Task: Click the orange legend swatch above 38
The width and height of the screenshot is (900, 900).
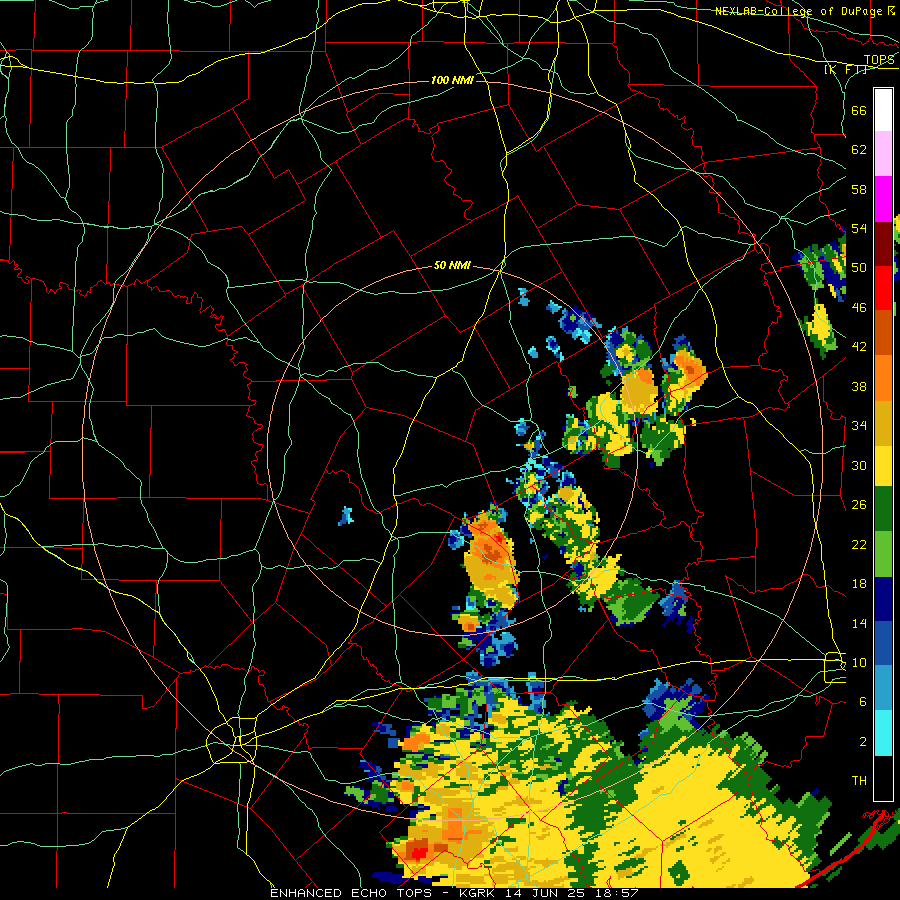Action: coord(883,378)
